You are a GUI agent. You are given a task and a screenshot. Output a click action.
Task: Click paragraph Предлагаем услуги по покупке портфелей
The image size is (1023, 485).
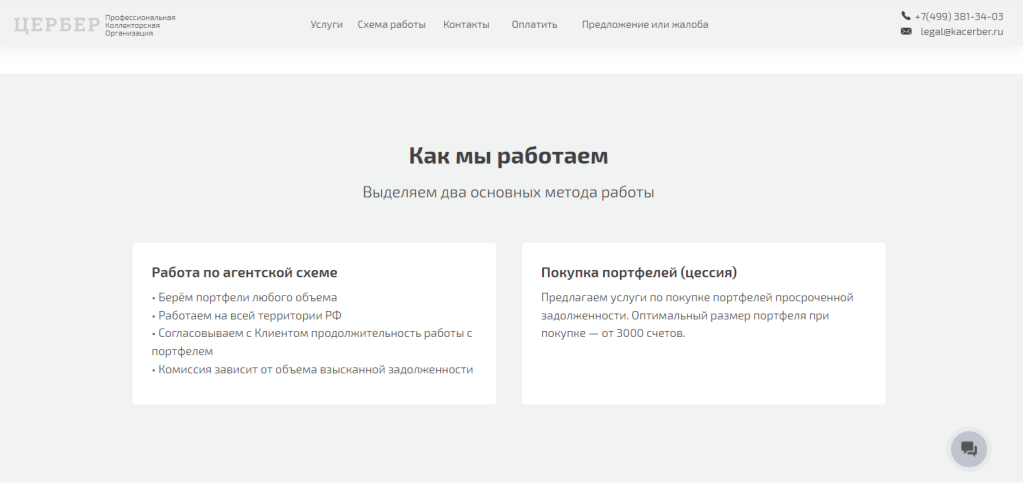tap(697, 315)
